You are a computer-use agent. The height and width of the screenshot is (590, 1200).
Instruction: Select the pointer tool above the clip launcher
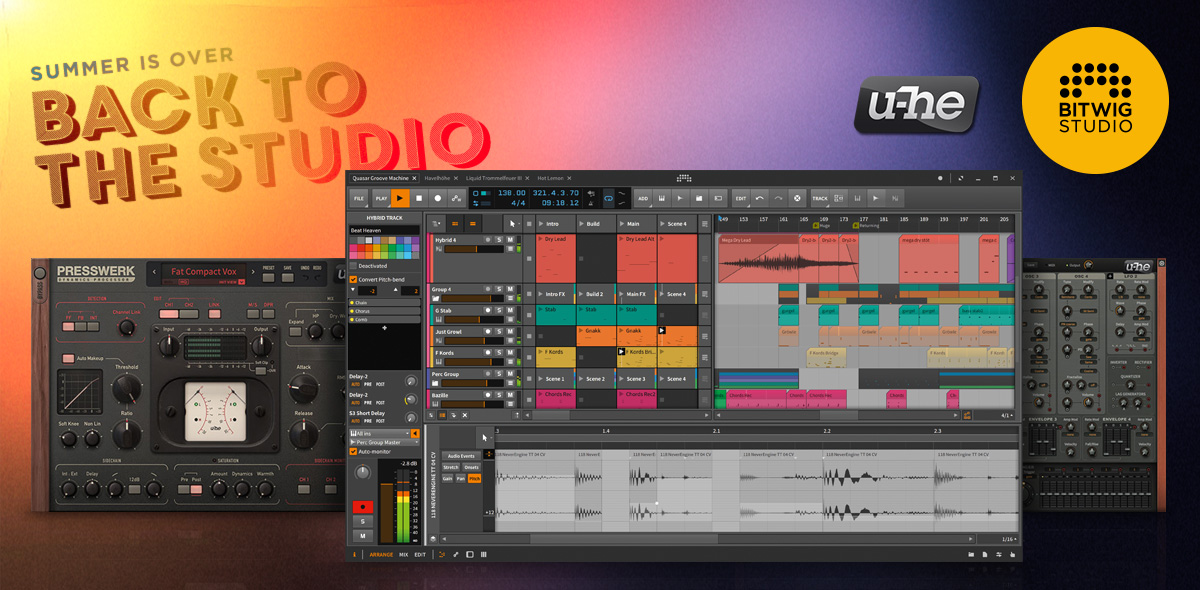coord(513,224)
